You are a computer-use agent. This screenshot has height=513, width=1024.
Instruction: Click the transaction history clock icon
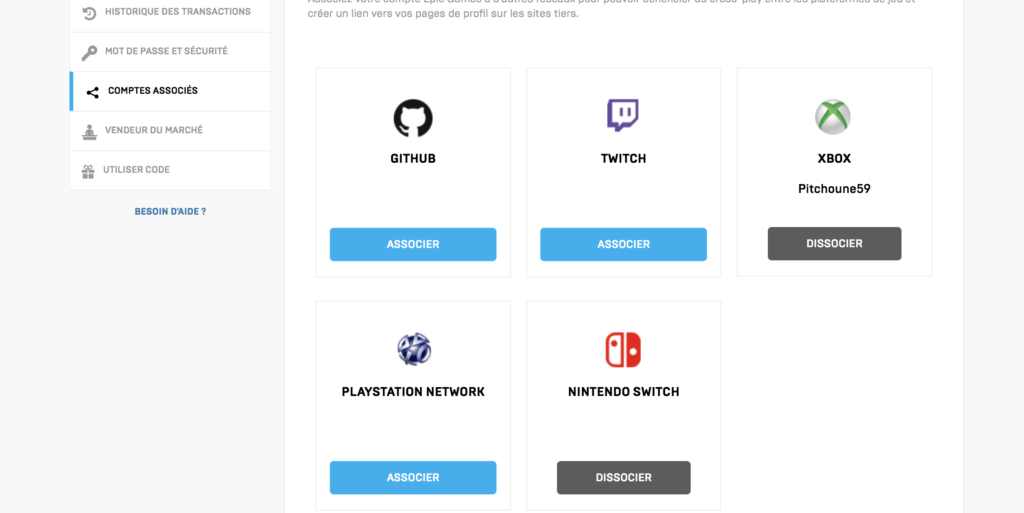pyautogui.click(x=89, y=13)
